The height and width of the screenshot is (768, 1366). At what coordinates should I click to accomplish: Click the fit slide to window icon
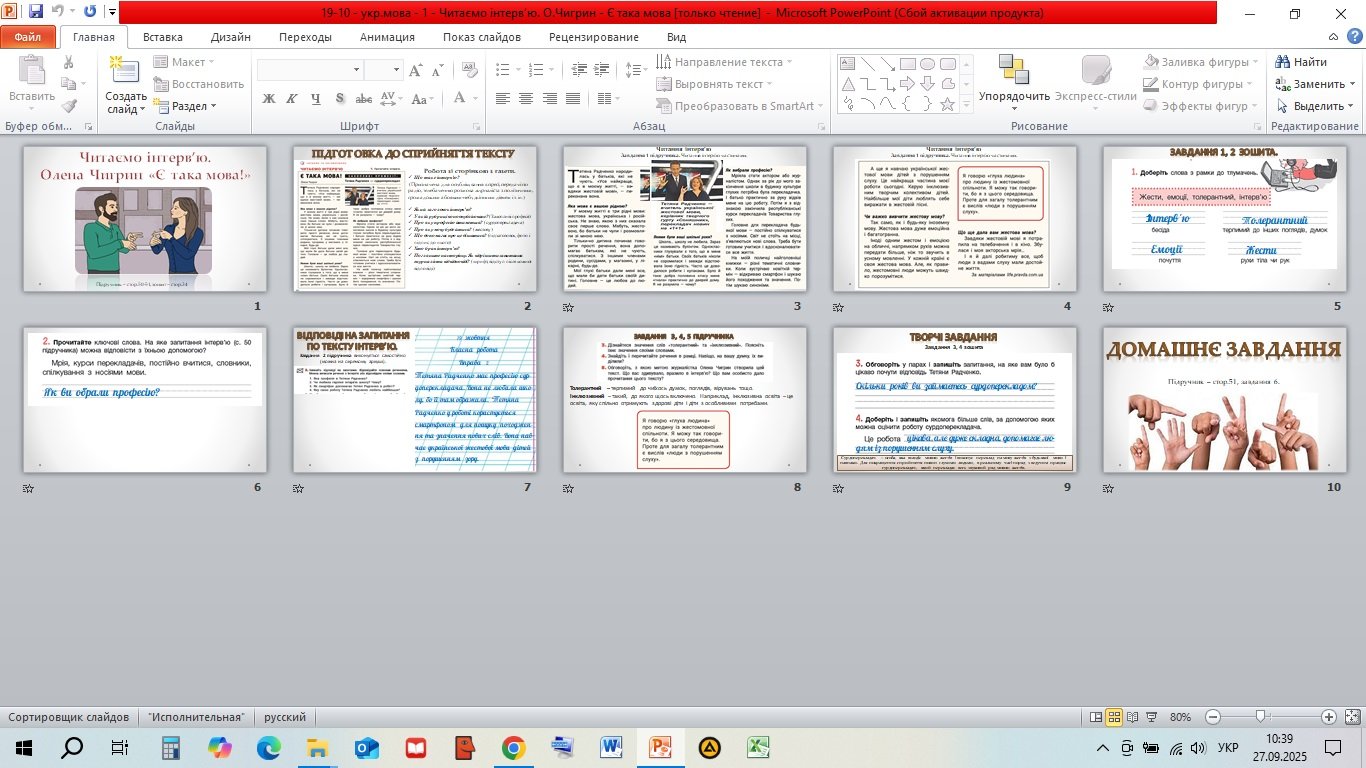pyautogui.click(x=1352, y=717)
